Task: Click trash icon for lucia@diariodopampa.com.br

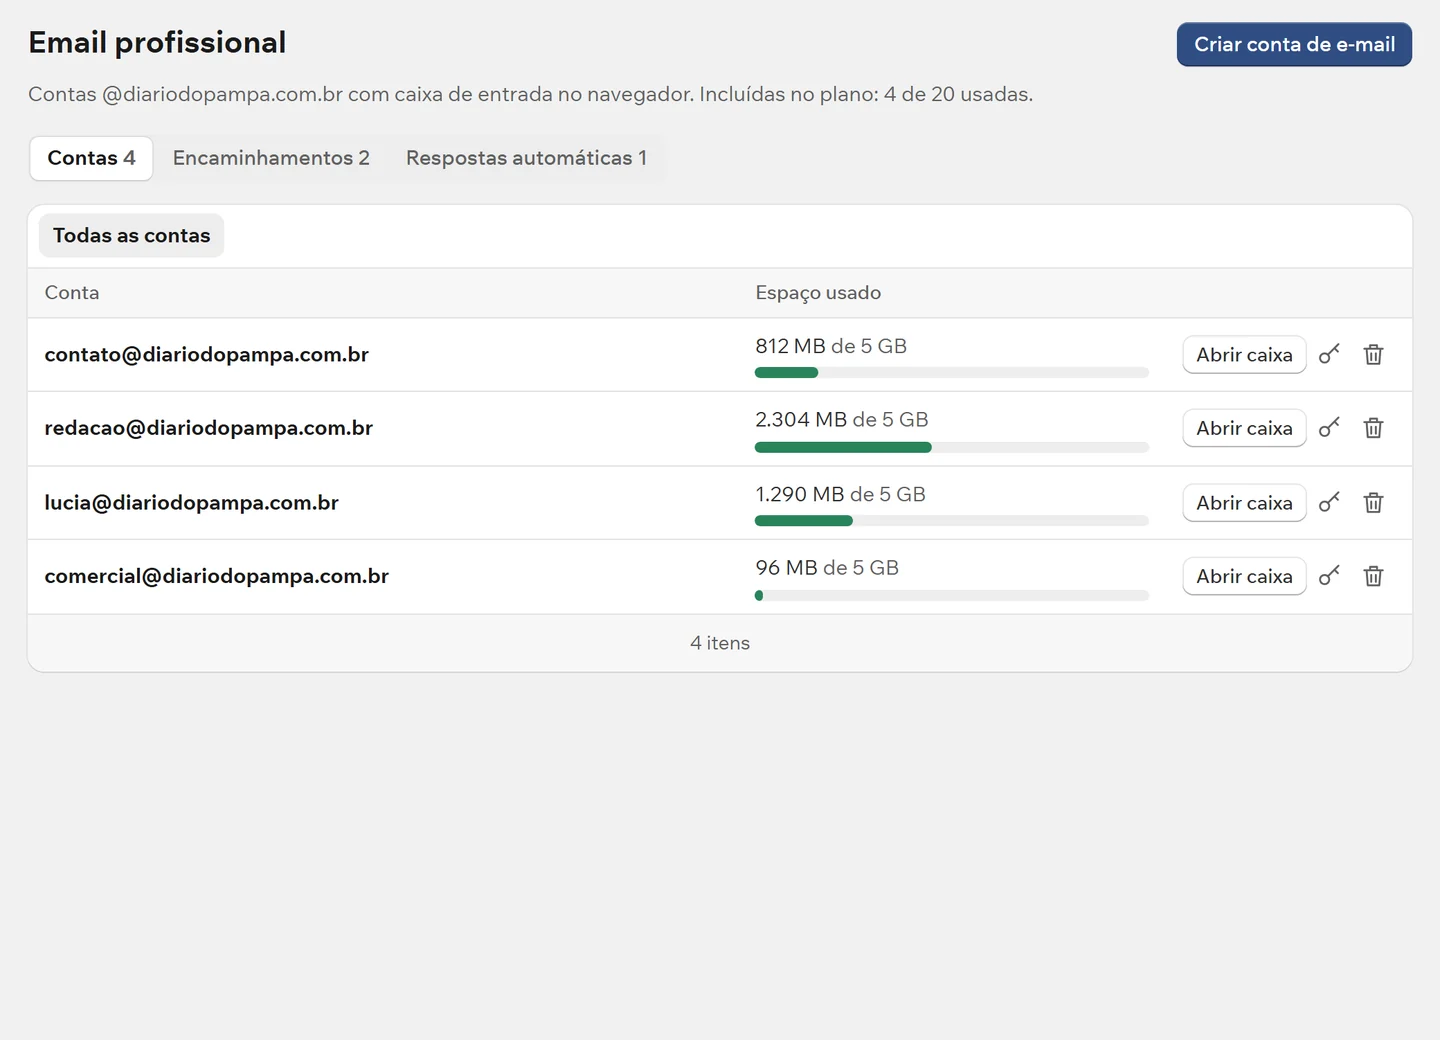Action: pyautogui.click(x=1374, y=502)
